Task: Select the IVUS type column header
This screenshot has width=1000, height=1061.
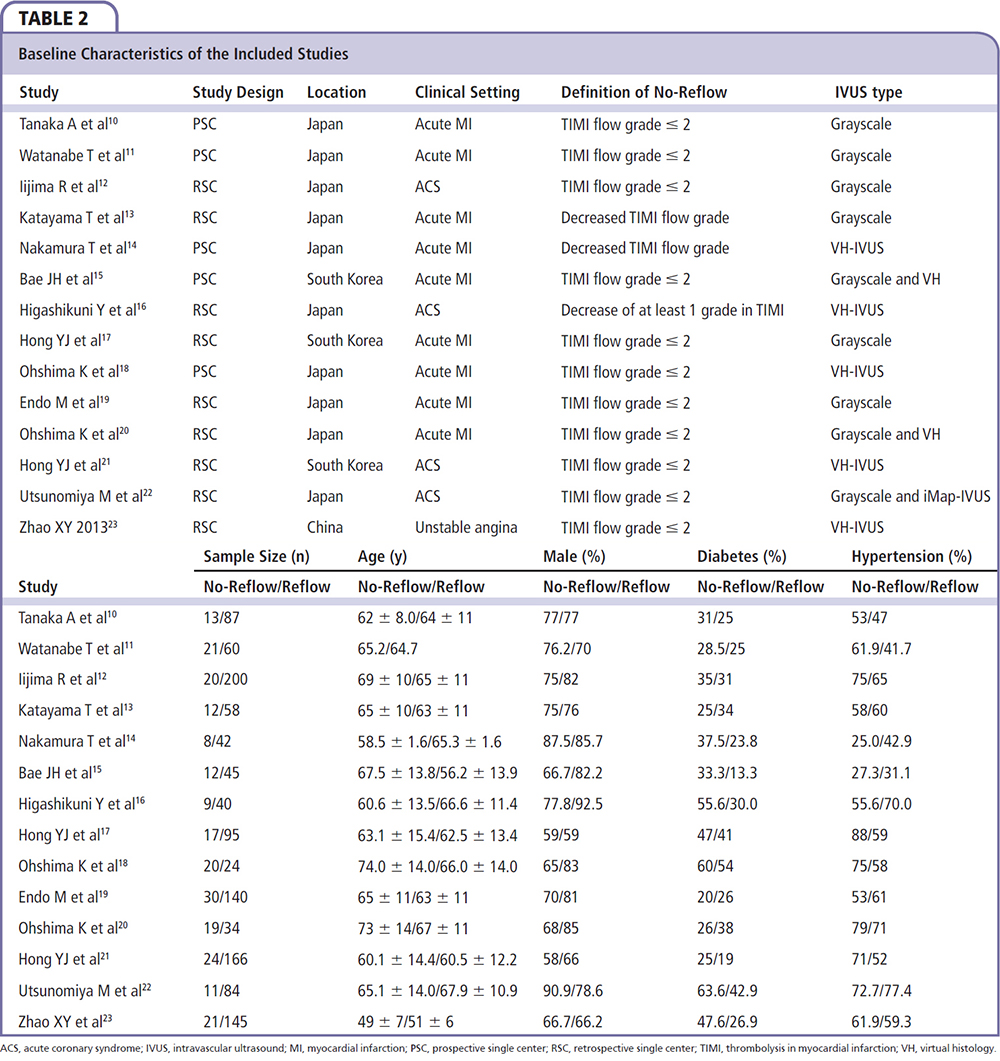Action: click(868, 92)
